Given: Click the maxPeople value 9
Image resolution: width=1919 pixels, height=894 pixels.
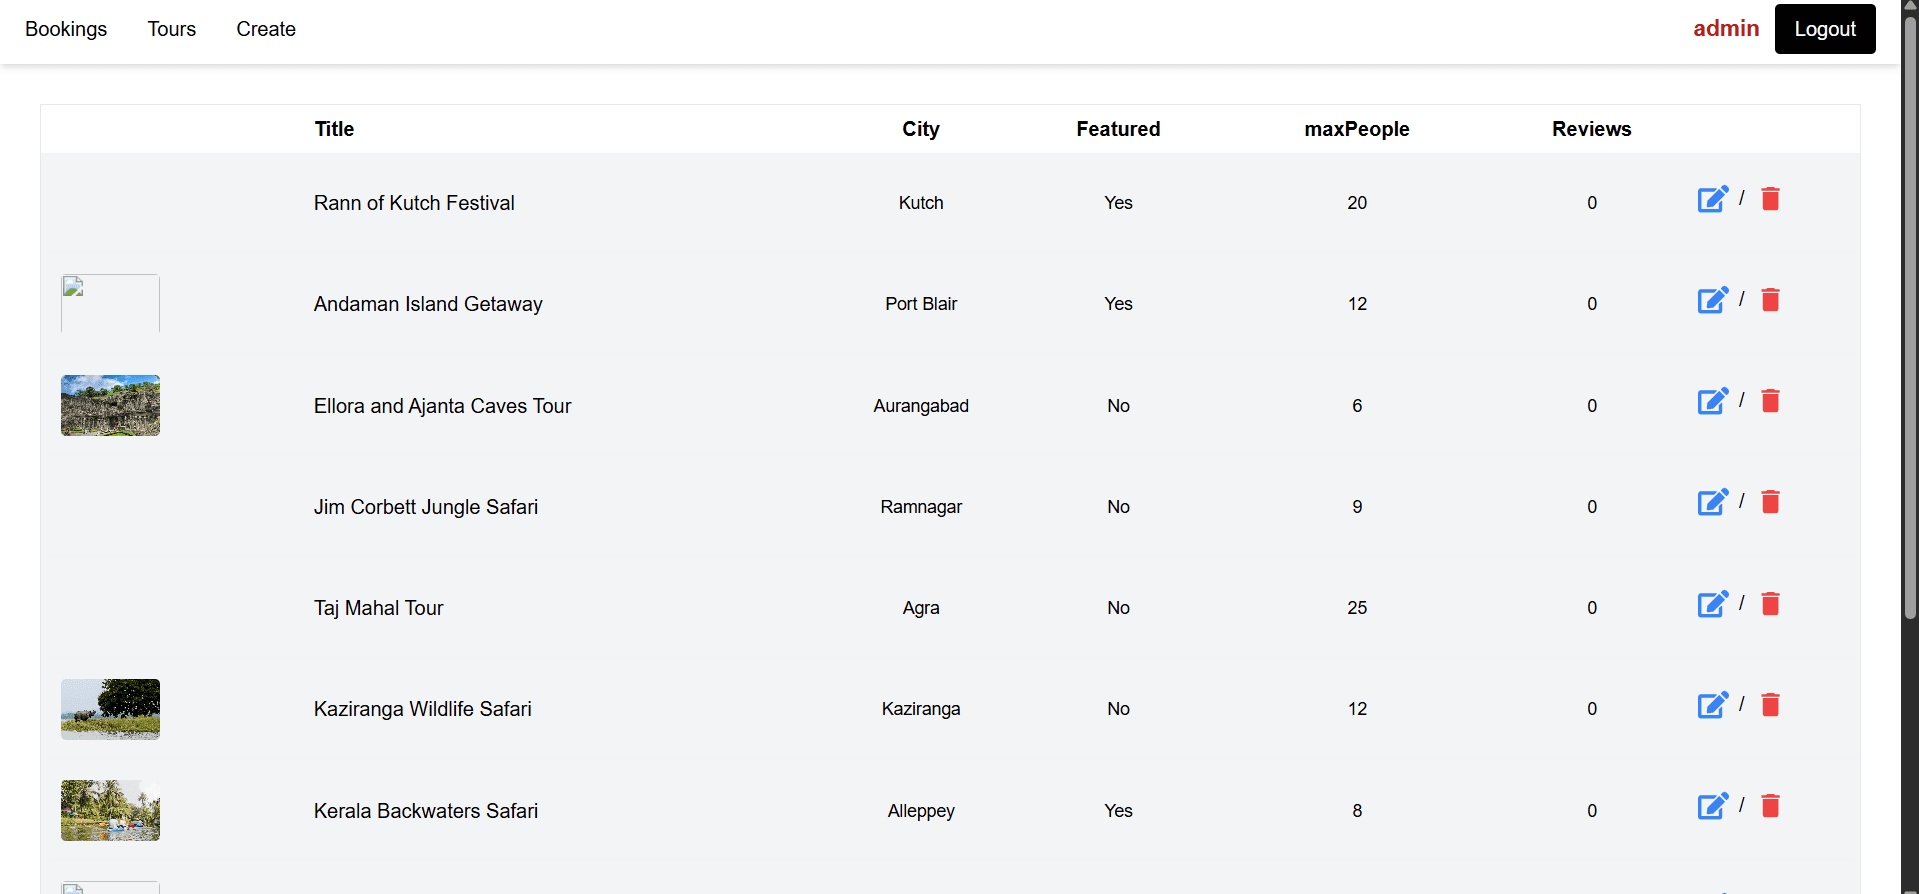Looking at the screenshot, I should 1357,507.
